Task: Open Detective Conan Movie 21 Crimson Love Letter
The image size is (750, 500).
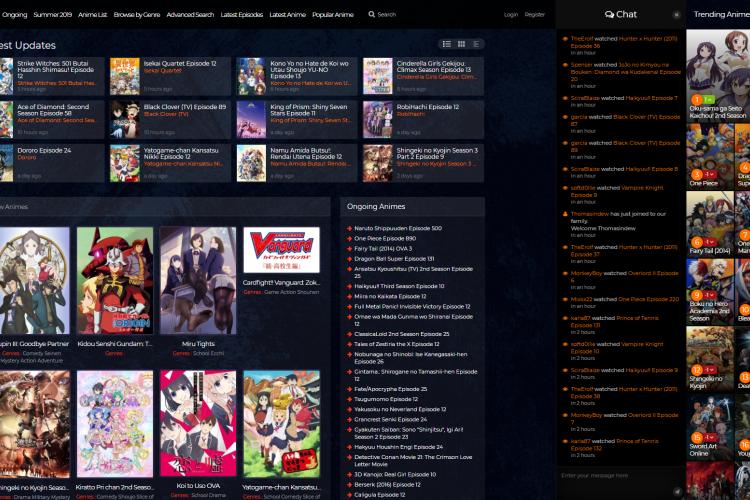Action: 413,460
